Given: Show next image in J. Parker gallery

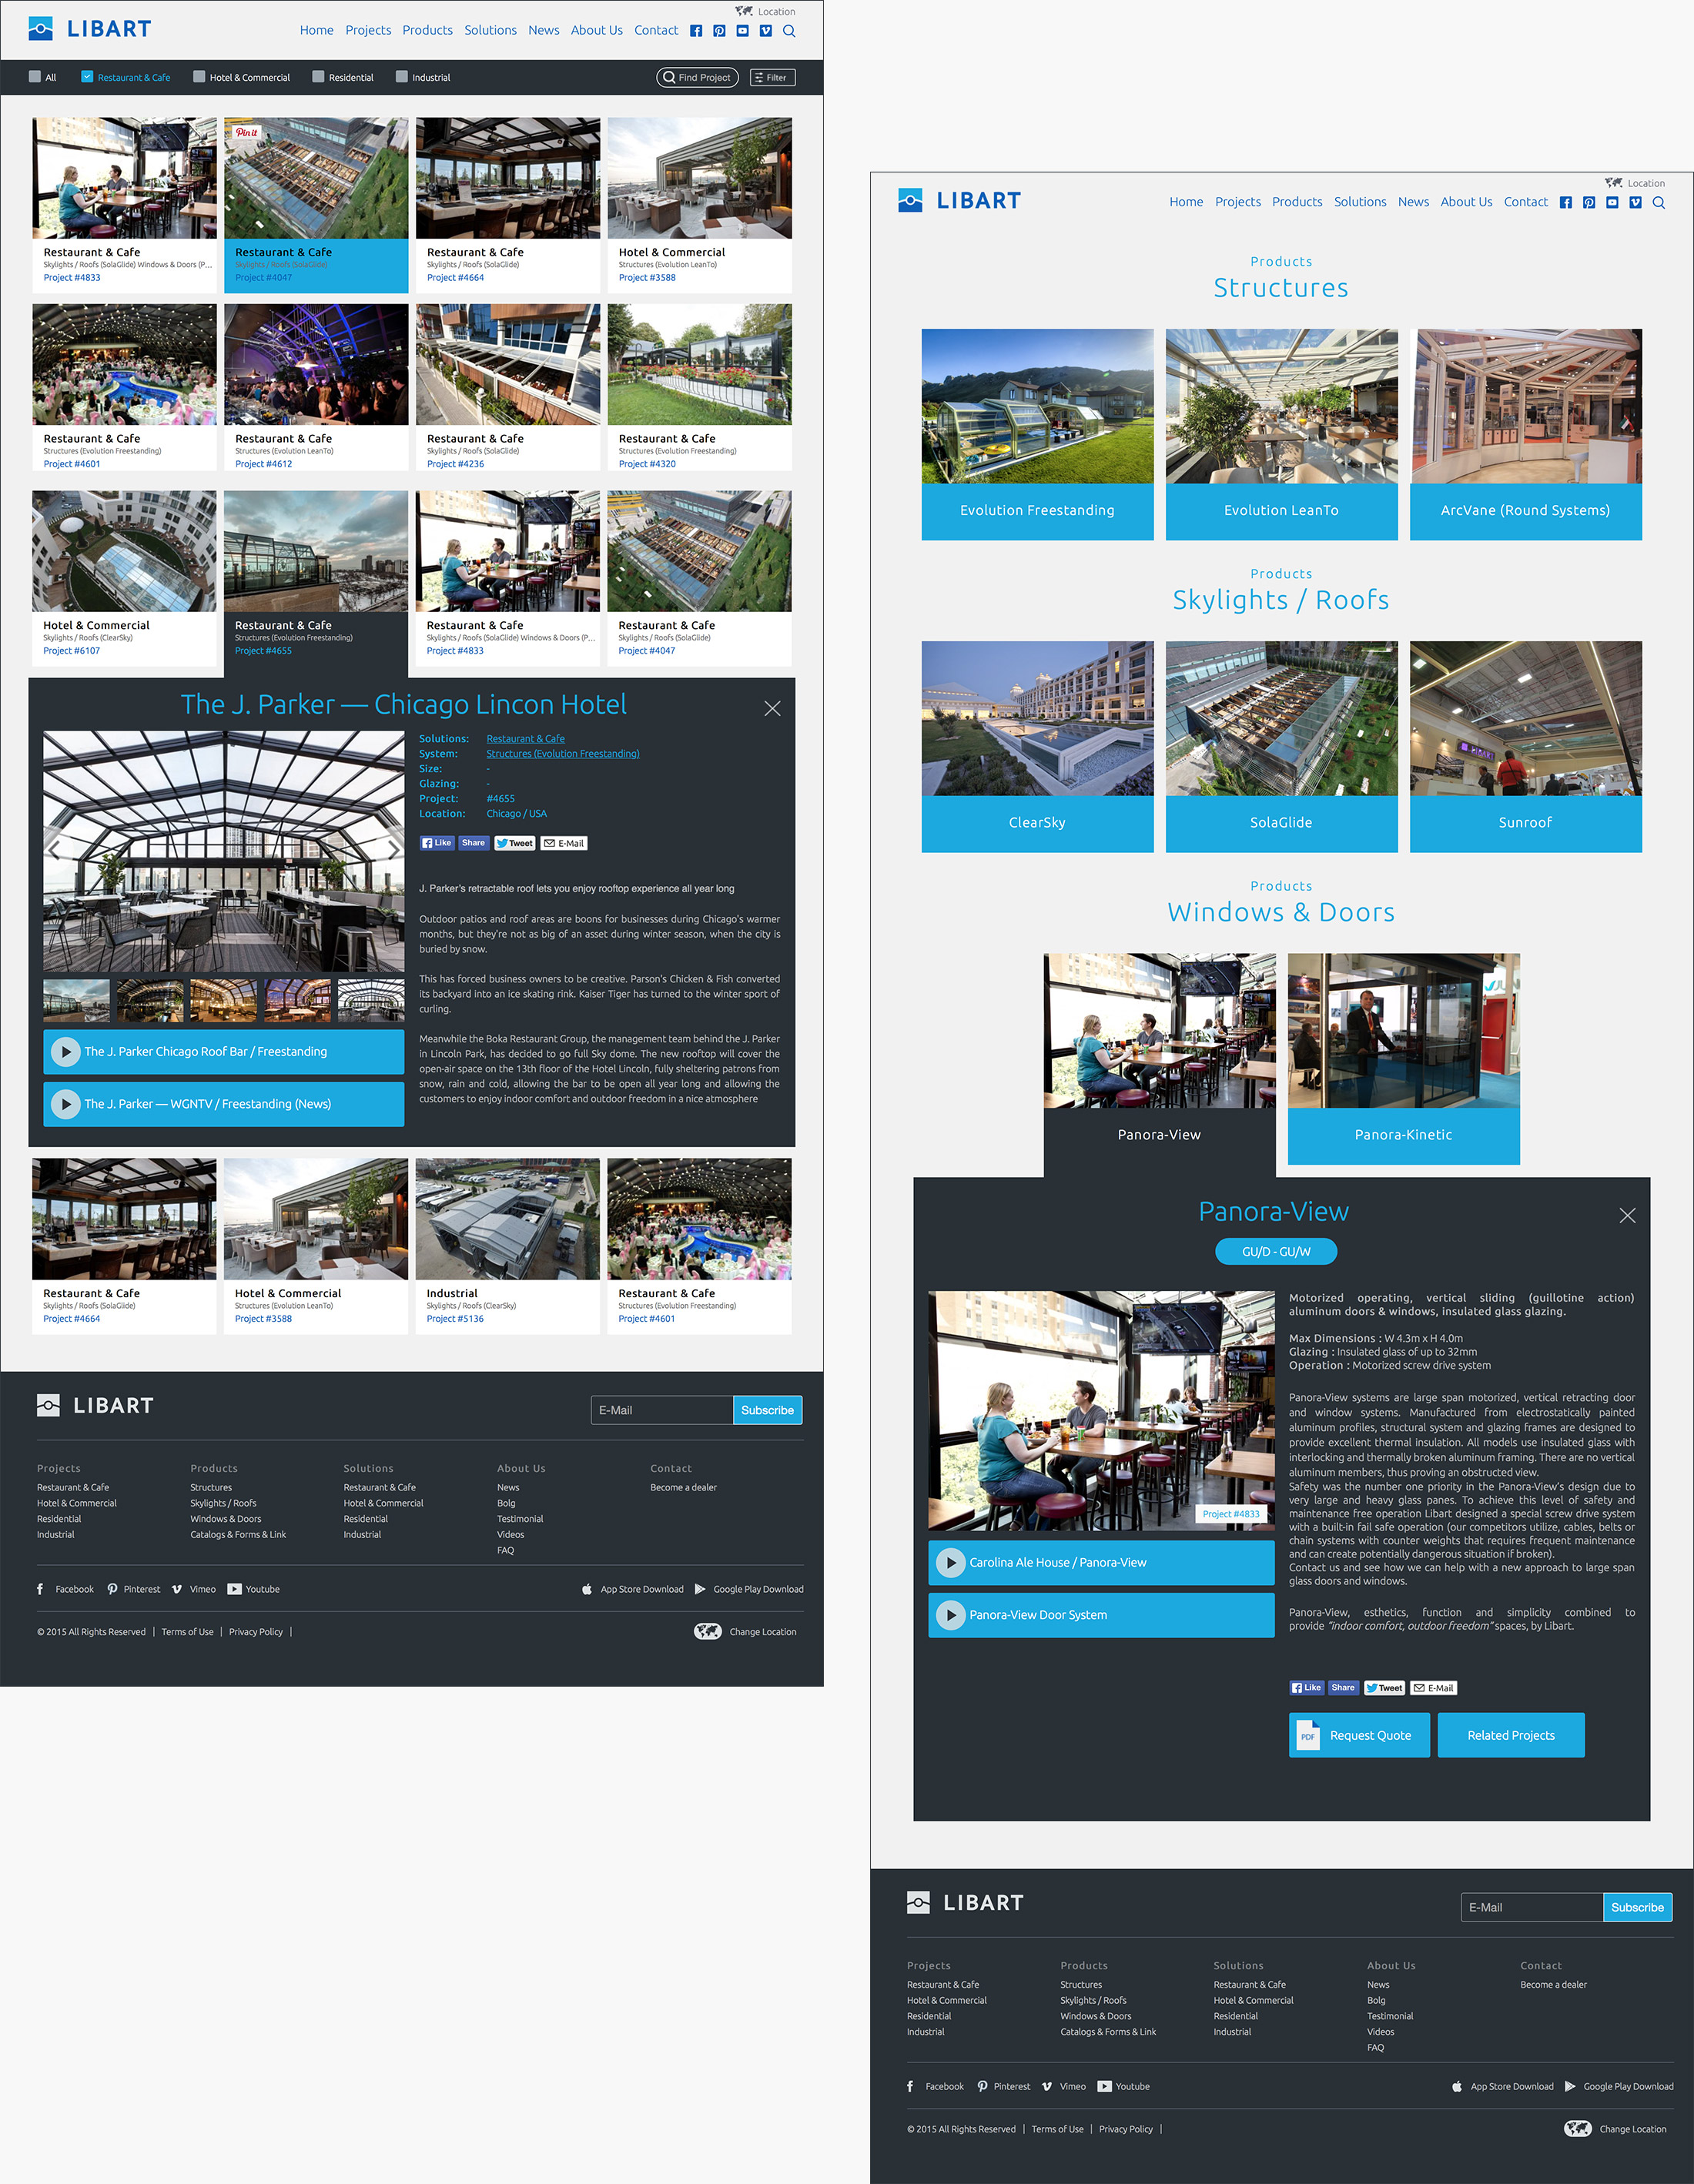Looking at the screenshot, I should pyautogui.click(x=394, y=850).
